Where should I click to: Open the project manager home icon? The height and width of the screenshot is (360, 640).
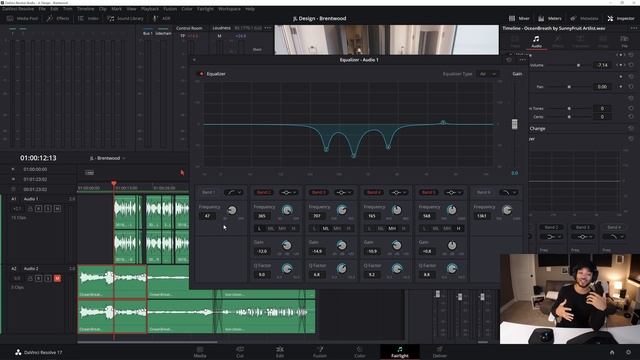point(612,352)
